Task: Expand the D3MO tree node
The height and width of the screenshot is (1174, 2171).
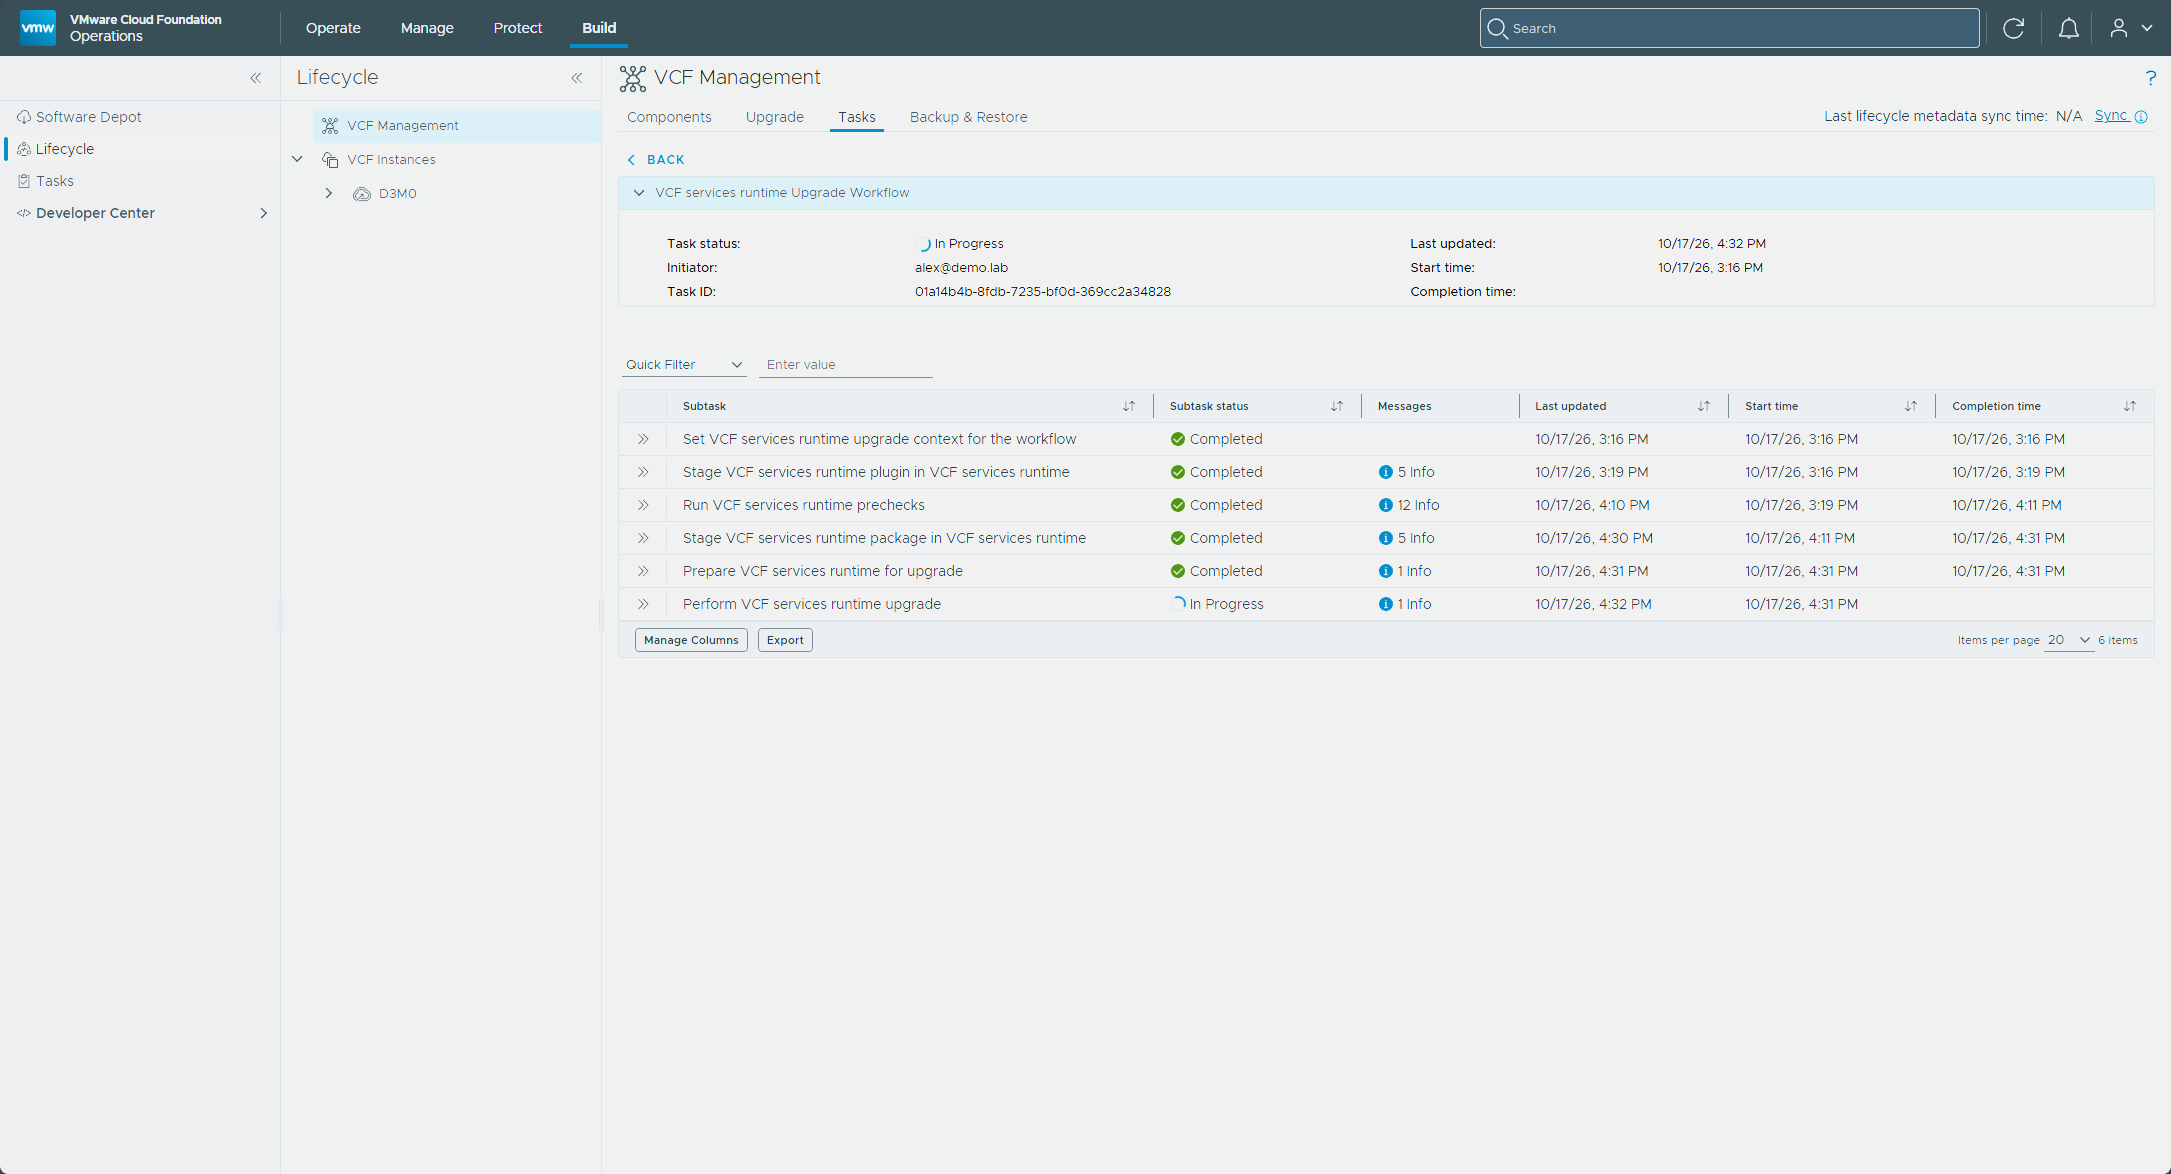Action: pos(329,194)
